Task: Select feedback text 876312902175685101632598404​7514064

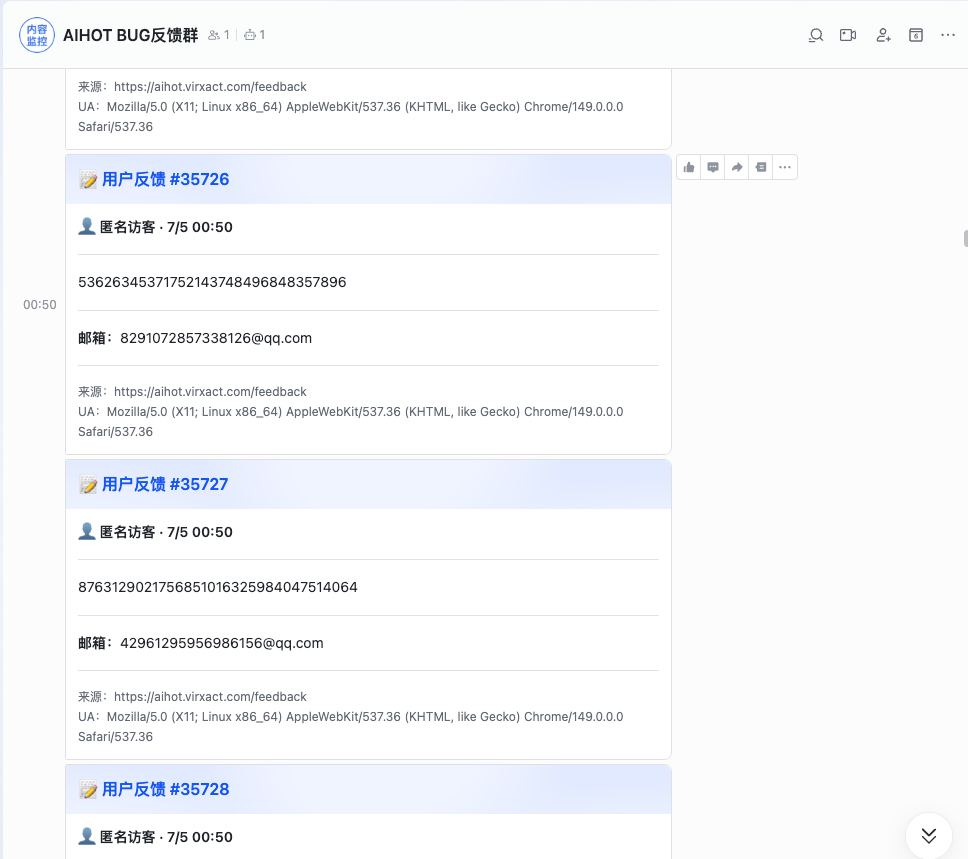Action: pyautogui.click(x=218, y=587)
